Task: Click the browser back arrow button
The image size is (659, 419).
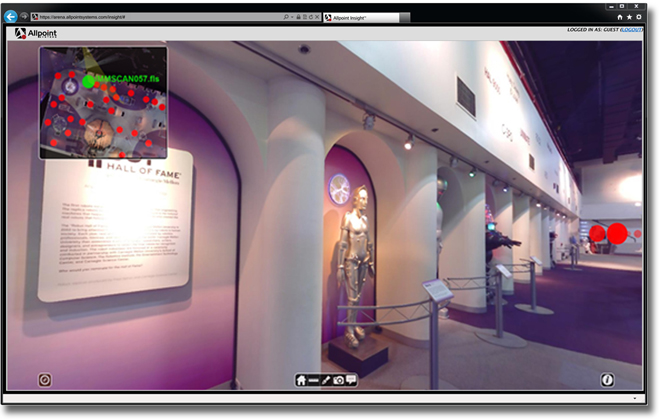Action: tap(11, 17)
